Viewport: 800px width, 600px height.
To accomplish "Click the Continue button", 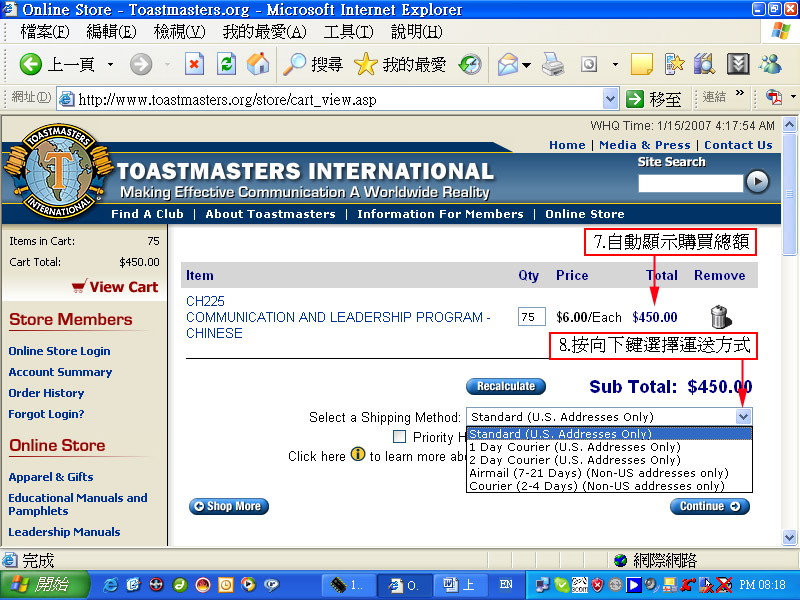I will [x=709, y=507].
